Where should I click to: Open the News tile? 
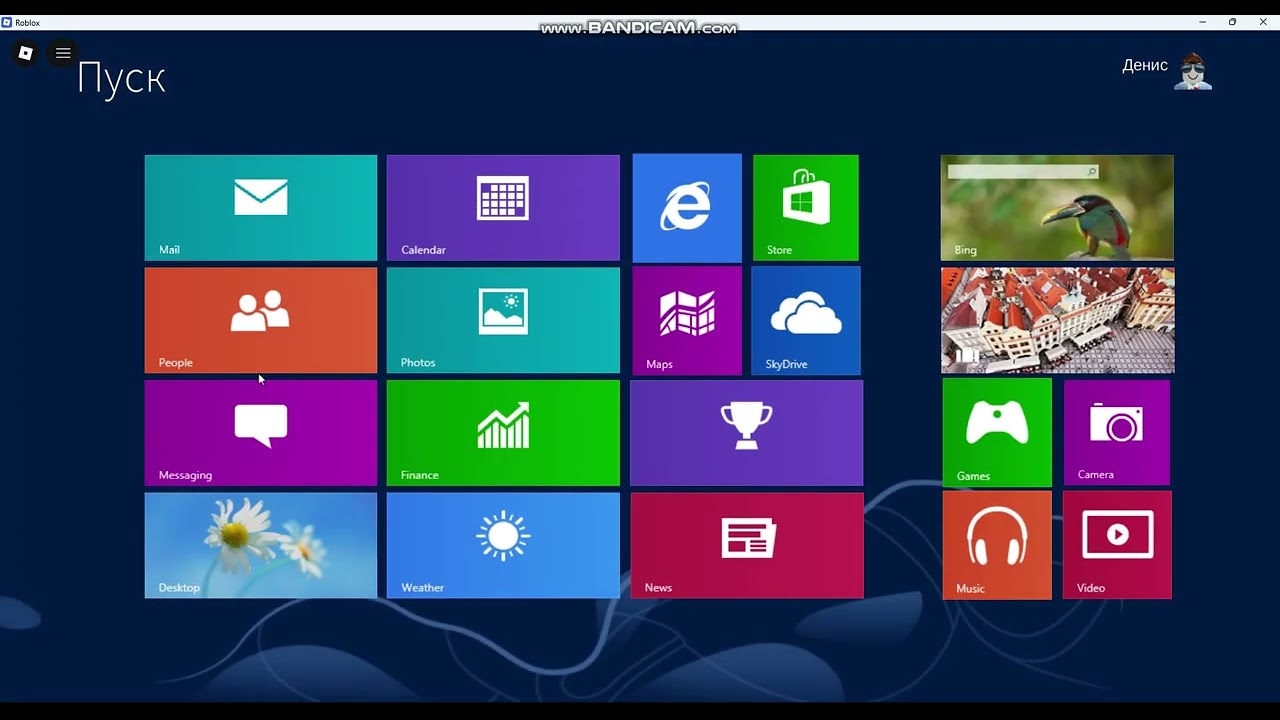click(747, 545)
